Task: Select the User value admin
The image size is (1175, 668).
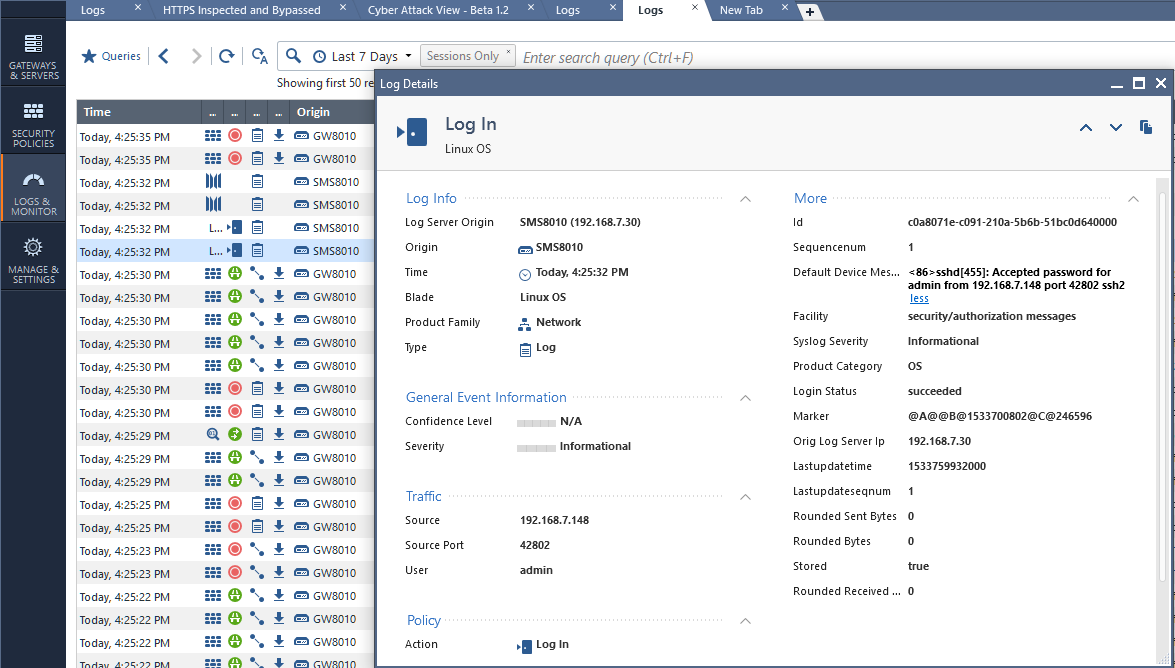Action: [537, 571]
